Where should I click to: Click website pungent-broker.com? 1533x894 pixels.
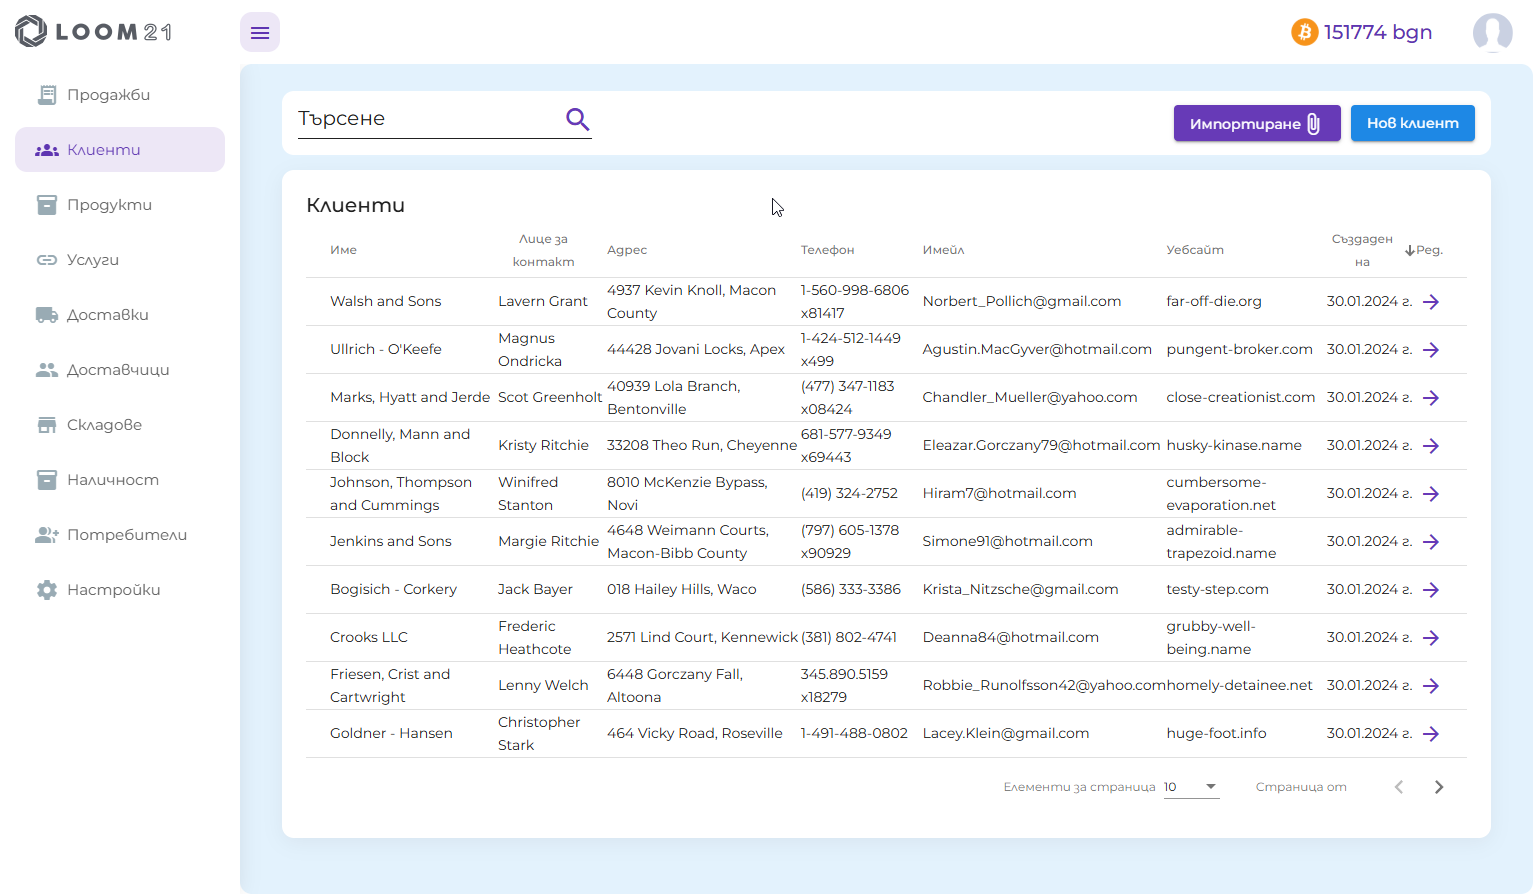click(1239, 350)
